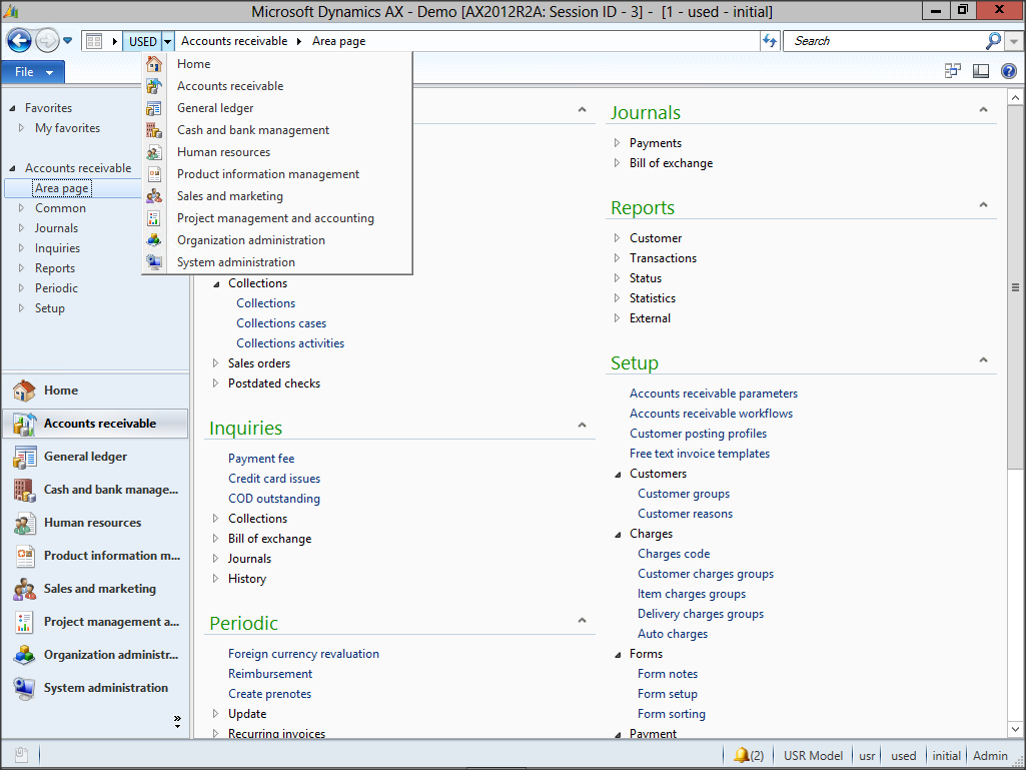1026x770 pixels.
Task: Click the help question mark icon
Action: tap(1008, 71)
